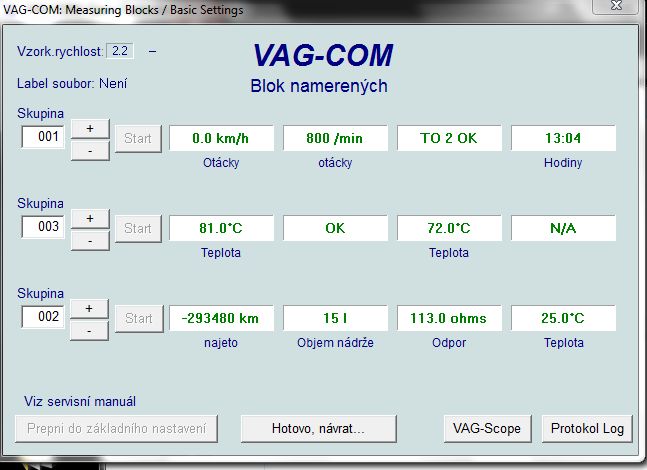Screen dimensions: 647x470
Task: Select the N/A value
Action: click(563, 228)
